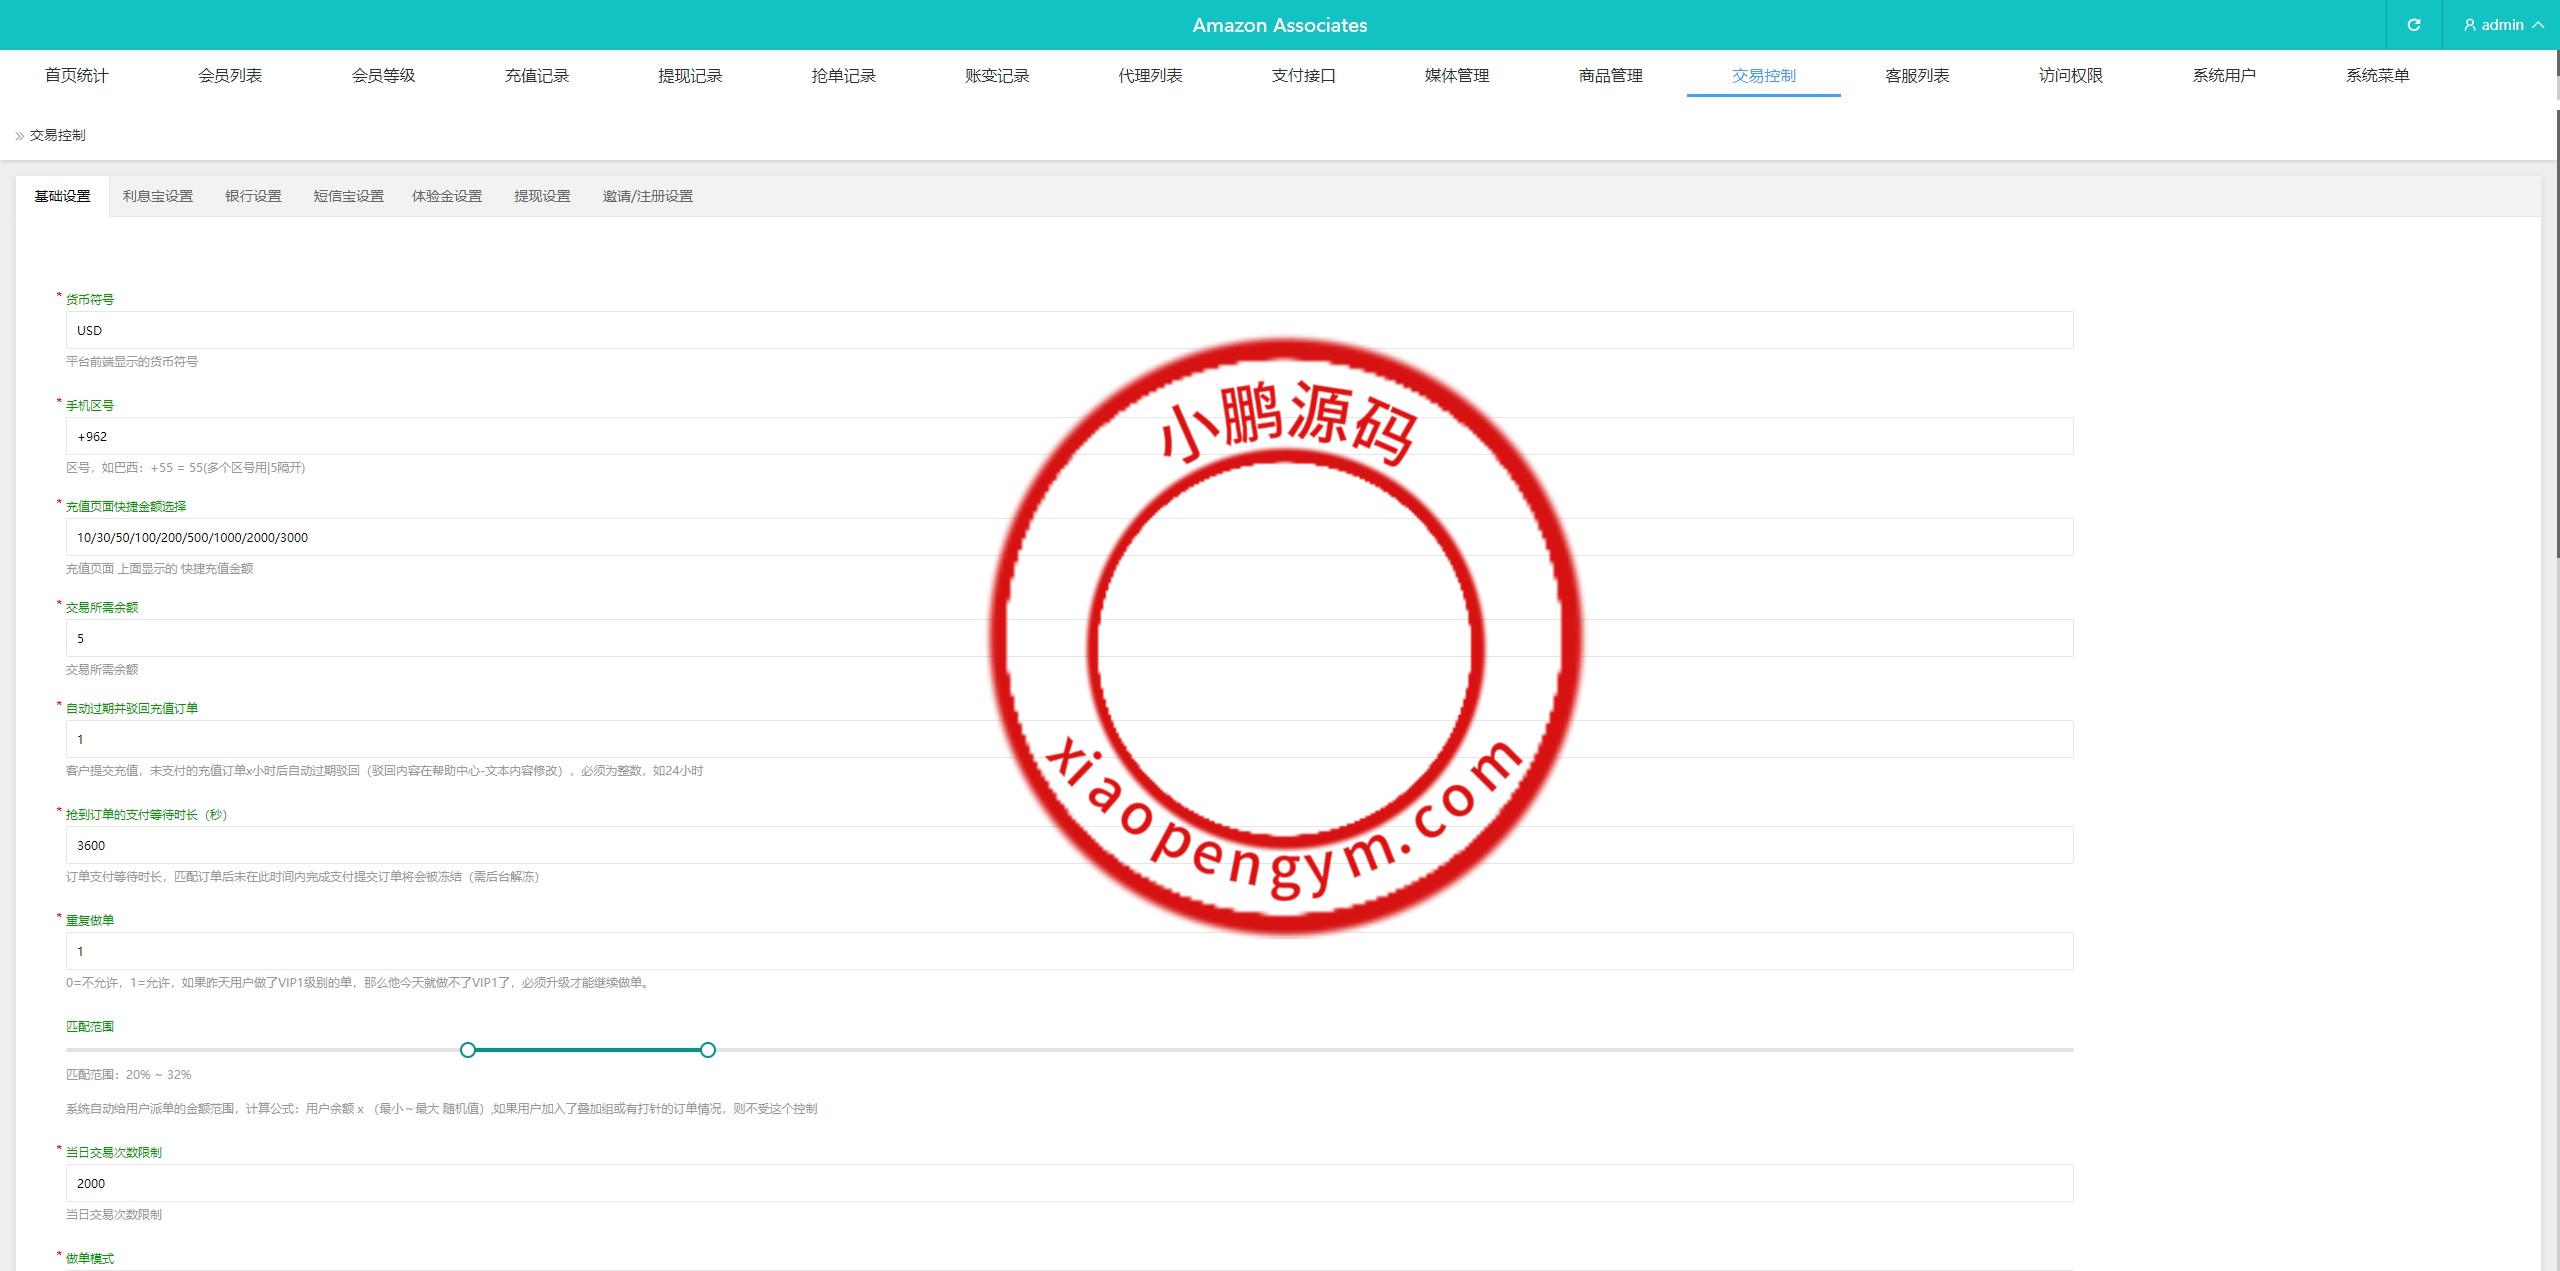Screen dimensions: 2560x1271
Task: Switch to 利息宝设置 tab
Action: tap(158, 196)
